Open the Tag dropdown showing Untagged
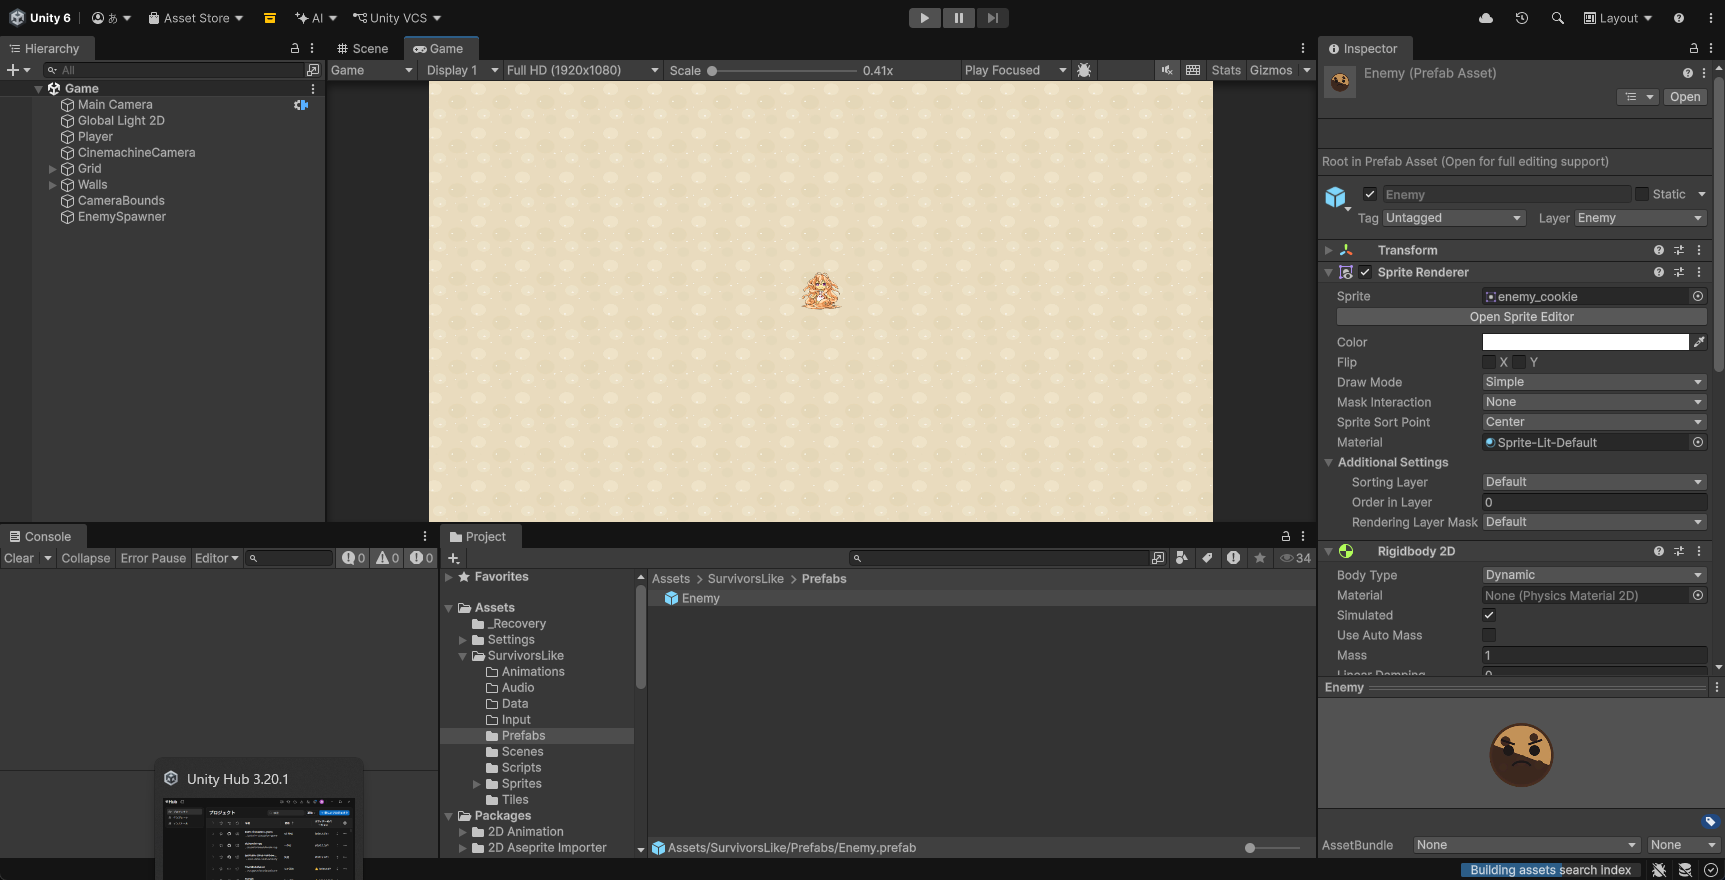The height and width of the screenshot is (880, 1725). coord(1454,218)
